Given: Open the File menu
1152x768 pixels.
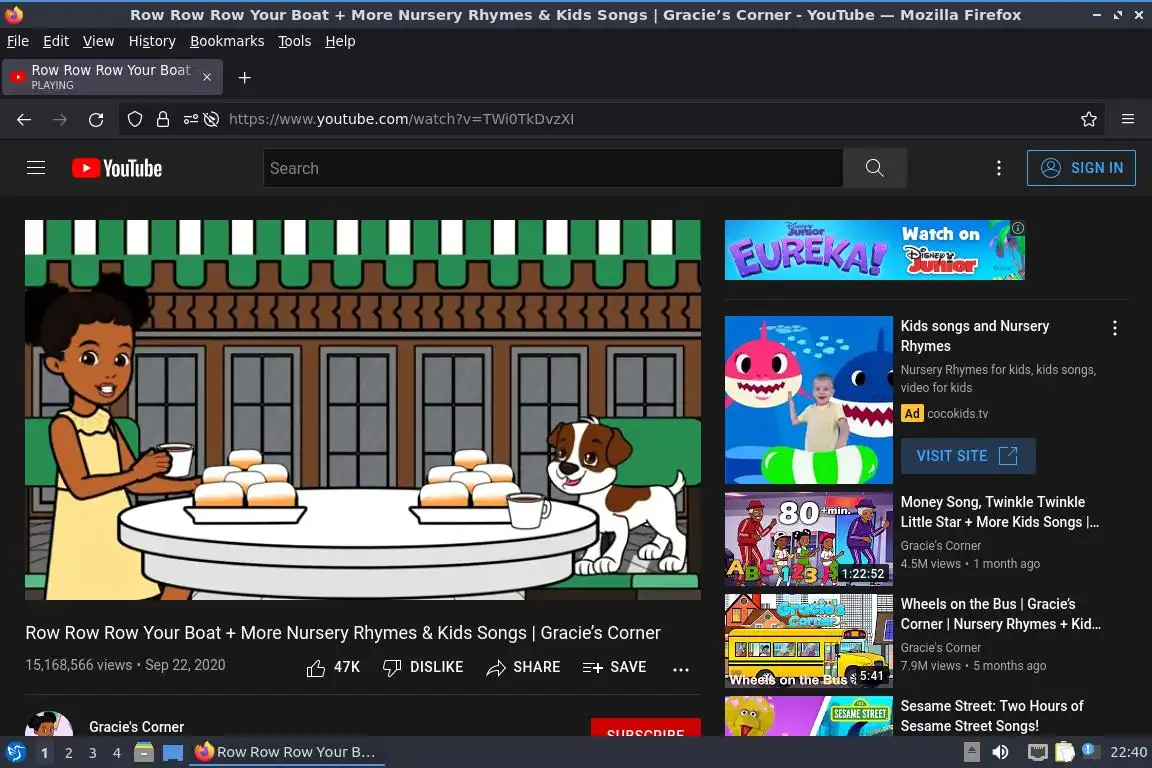Looking at the screenshot, I should coord(18,41).
